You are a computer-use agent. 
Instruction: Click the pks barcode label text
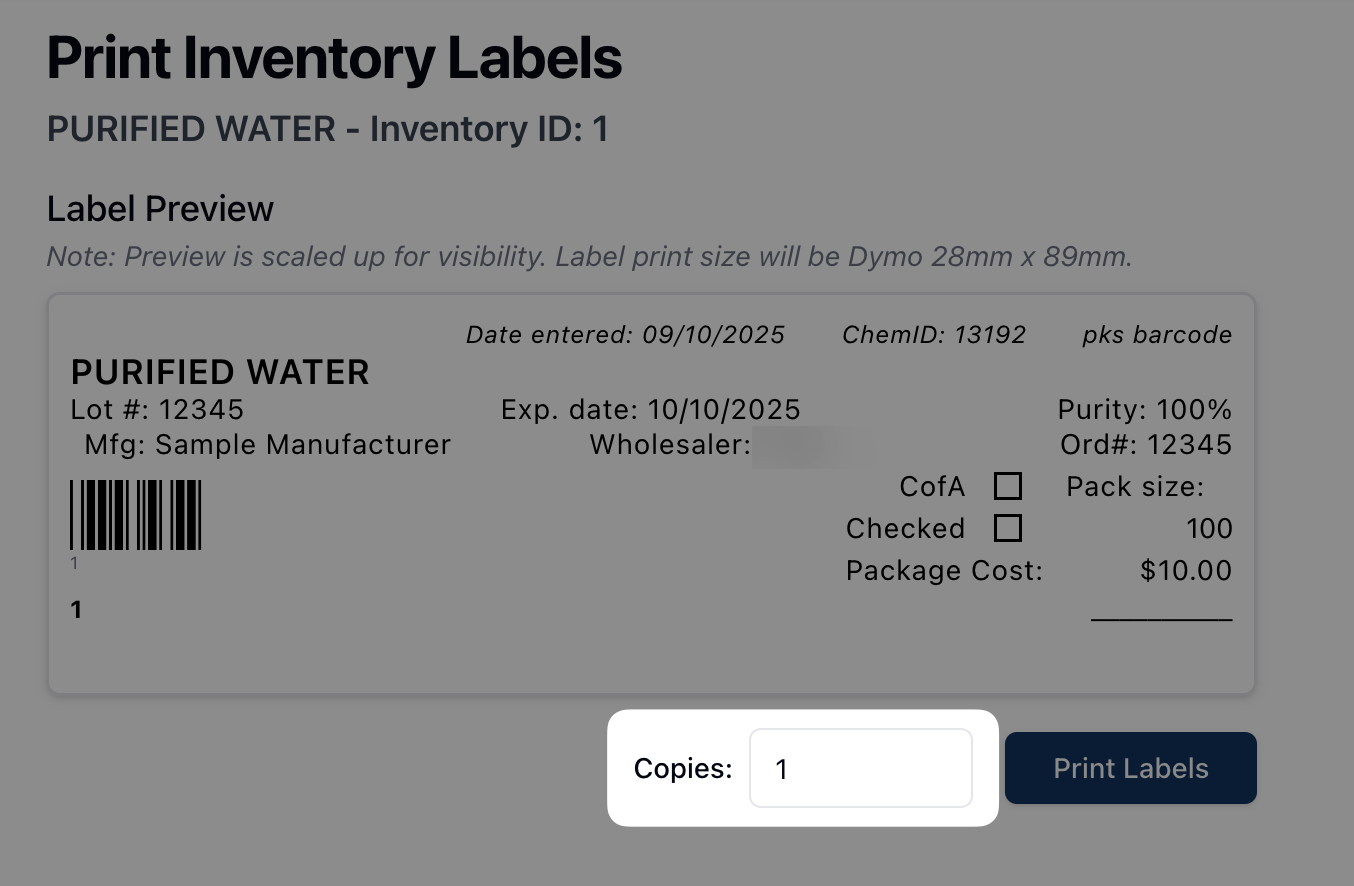(1157, 335)
